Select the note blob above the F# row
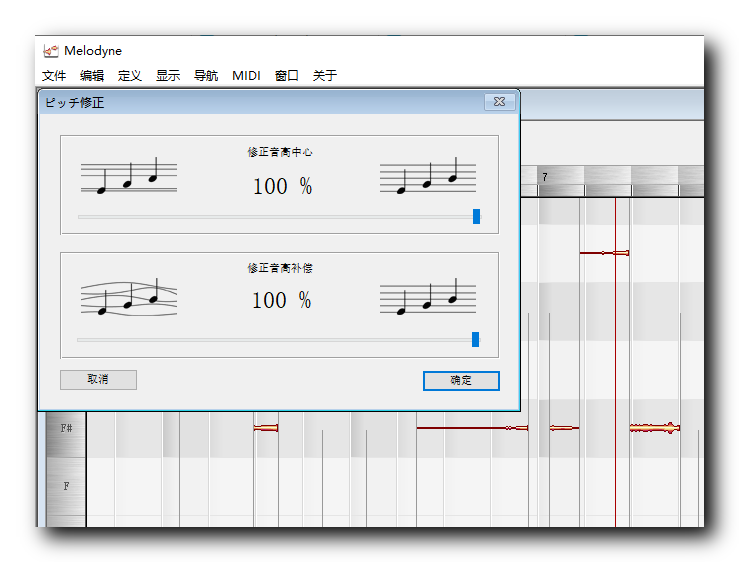 [604, 253]
